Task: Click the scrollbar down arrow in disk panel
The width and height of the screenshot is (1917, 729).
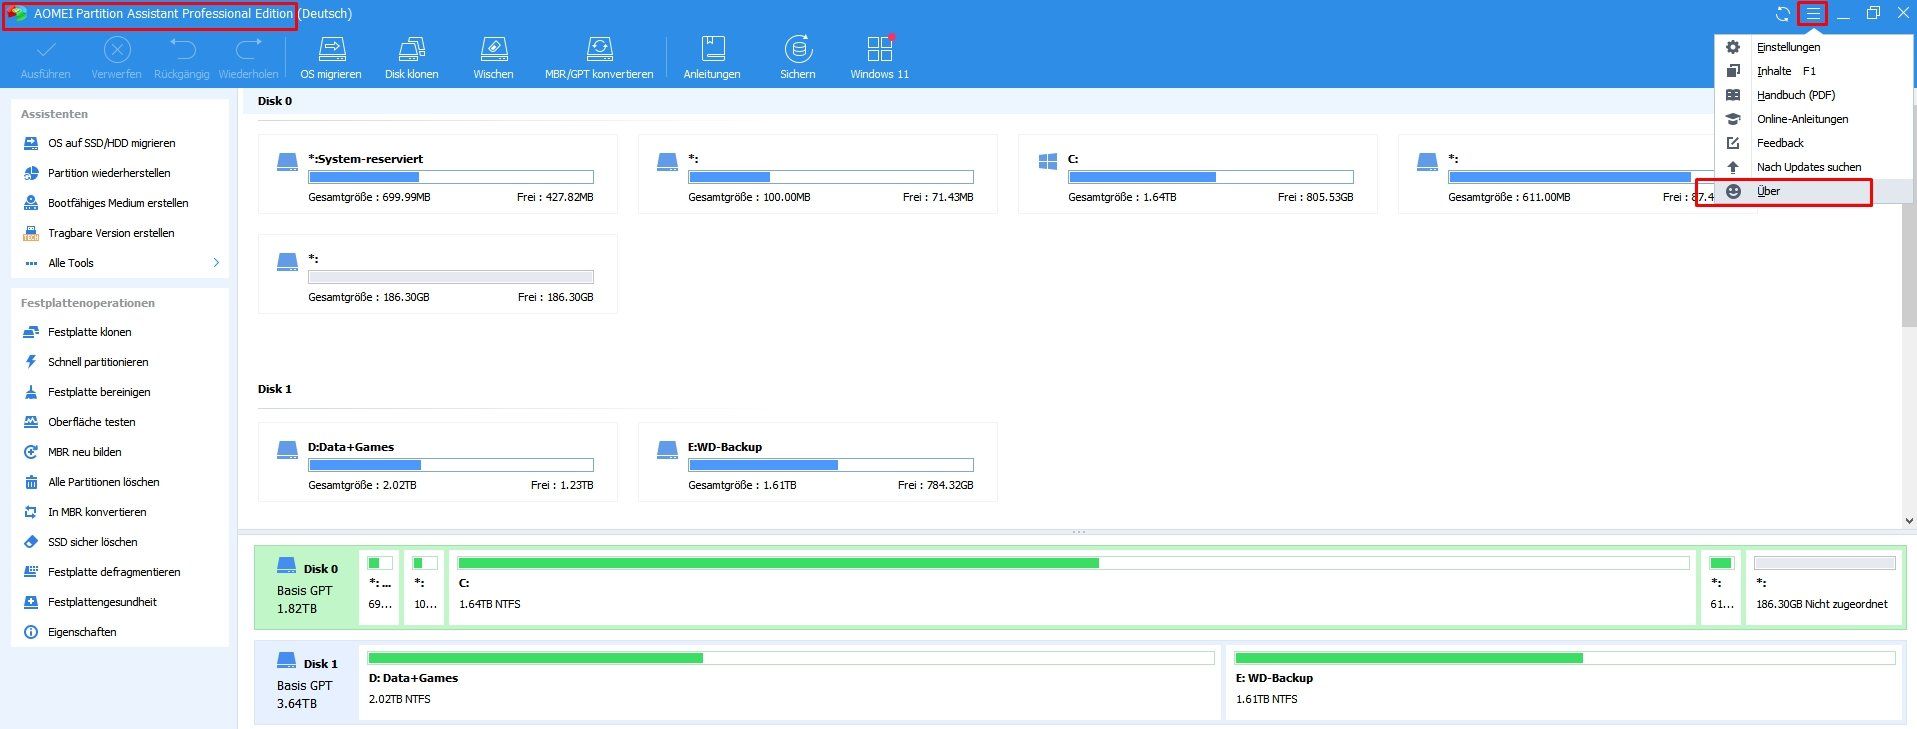Action: tap(1908, 521)
